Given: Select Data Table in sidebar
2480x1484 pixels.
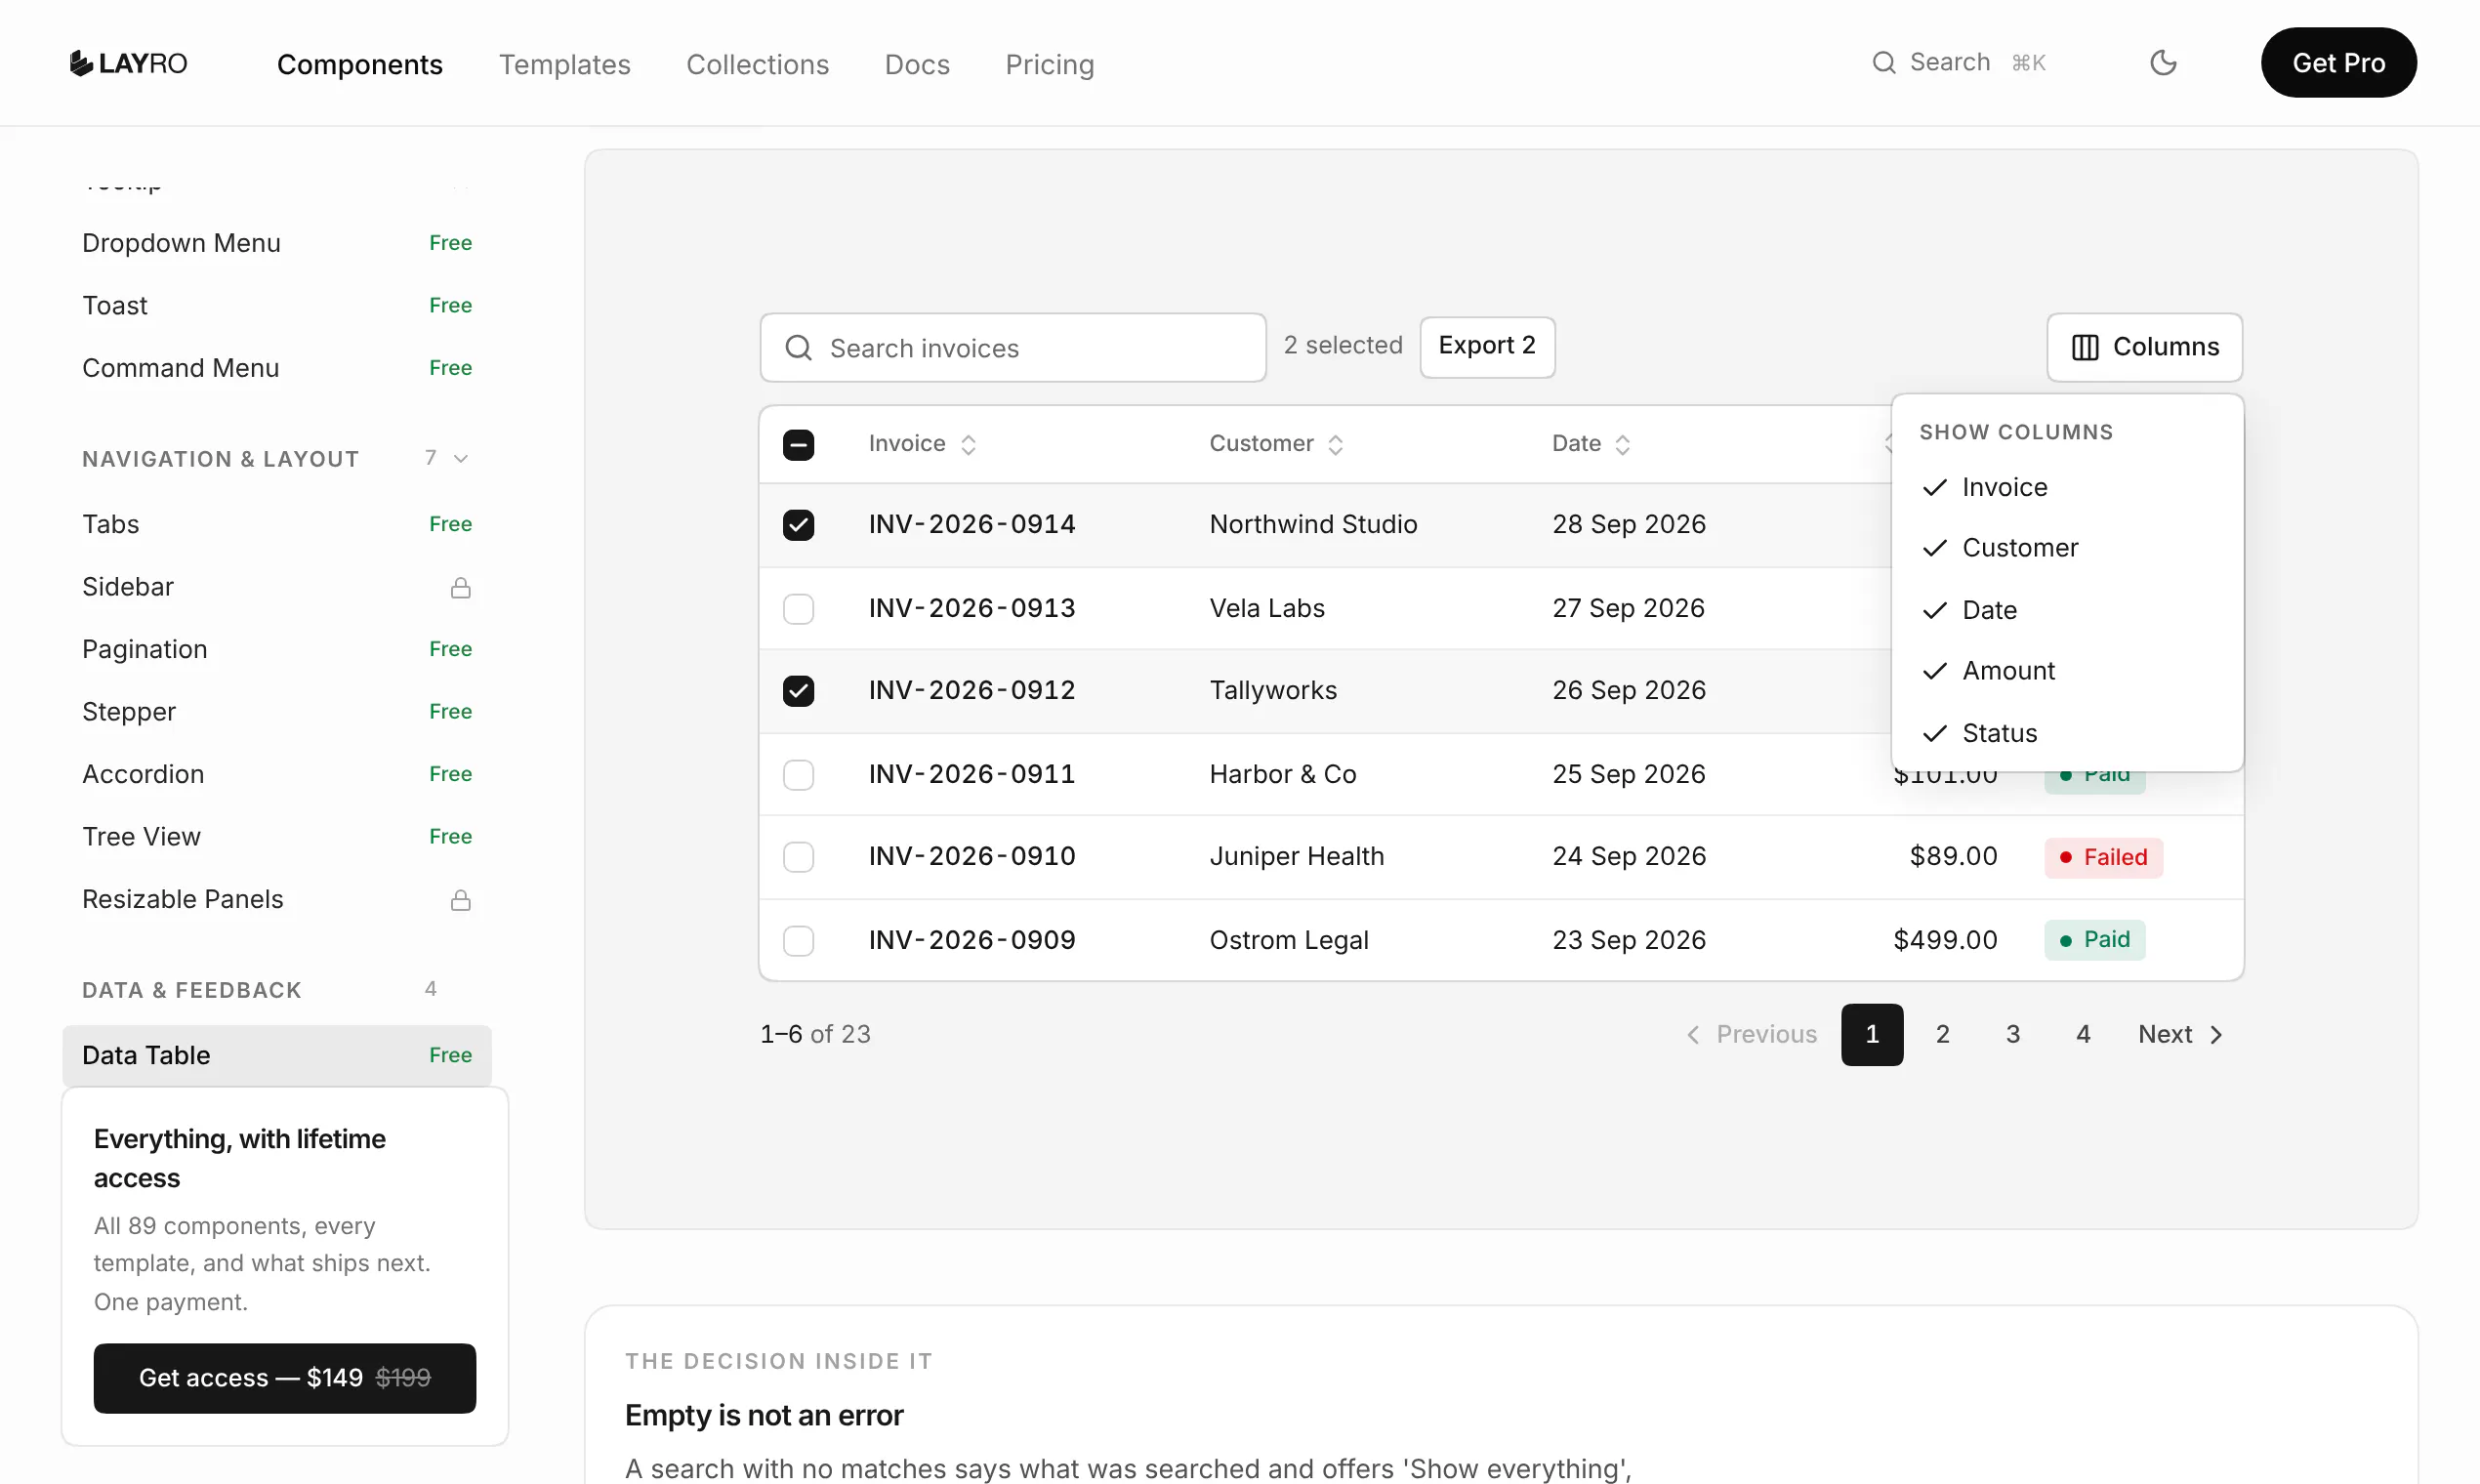Looking at the screenshot, I should (276, 1055).
